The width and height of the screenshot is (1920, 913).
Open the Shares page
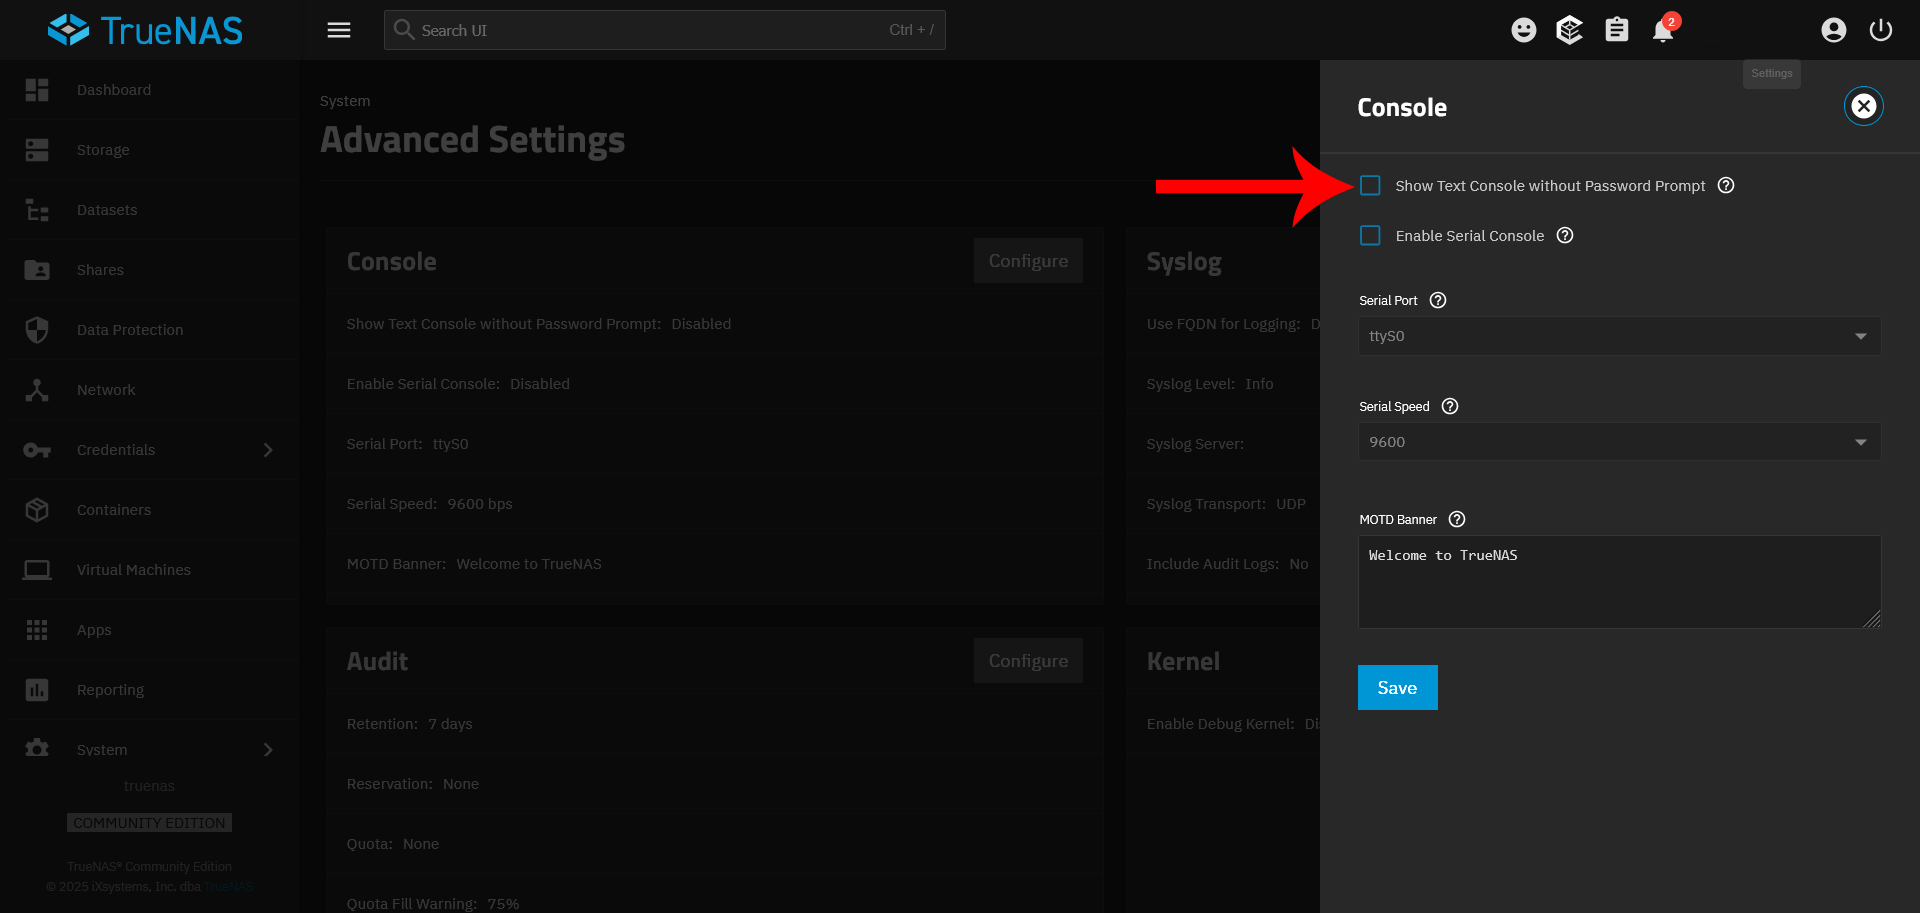point(100,270)
